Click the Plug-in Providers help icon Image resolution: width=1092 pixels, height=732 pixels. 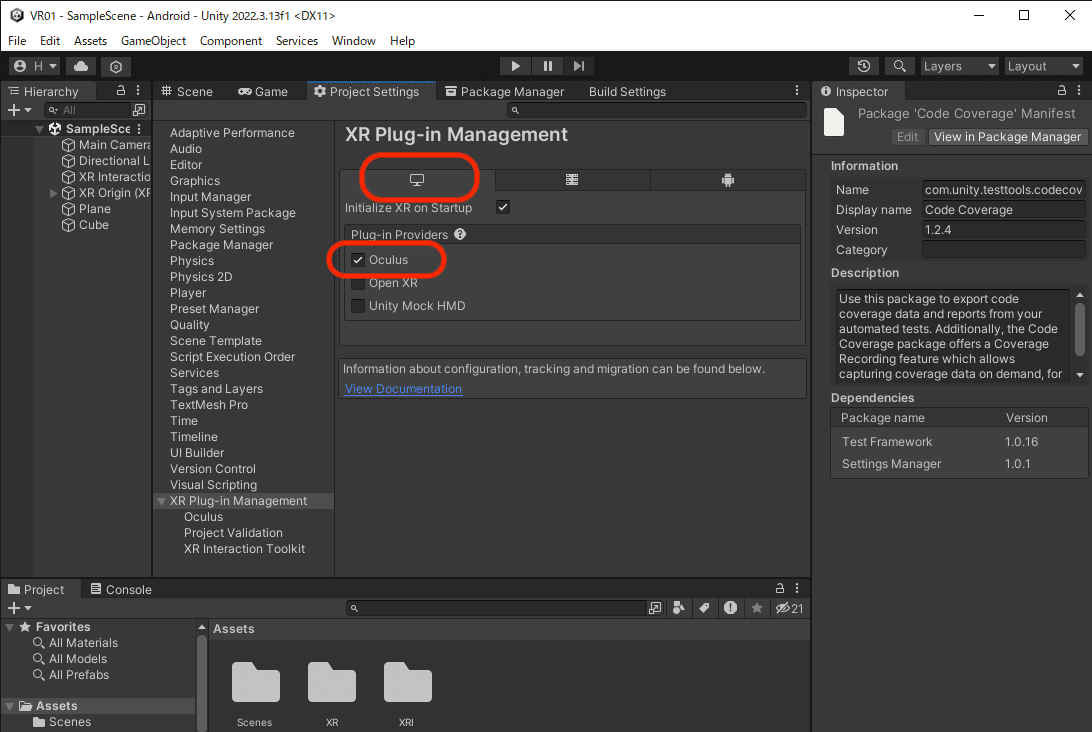tap(460, 235)
